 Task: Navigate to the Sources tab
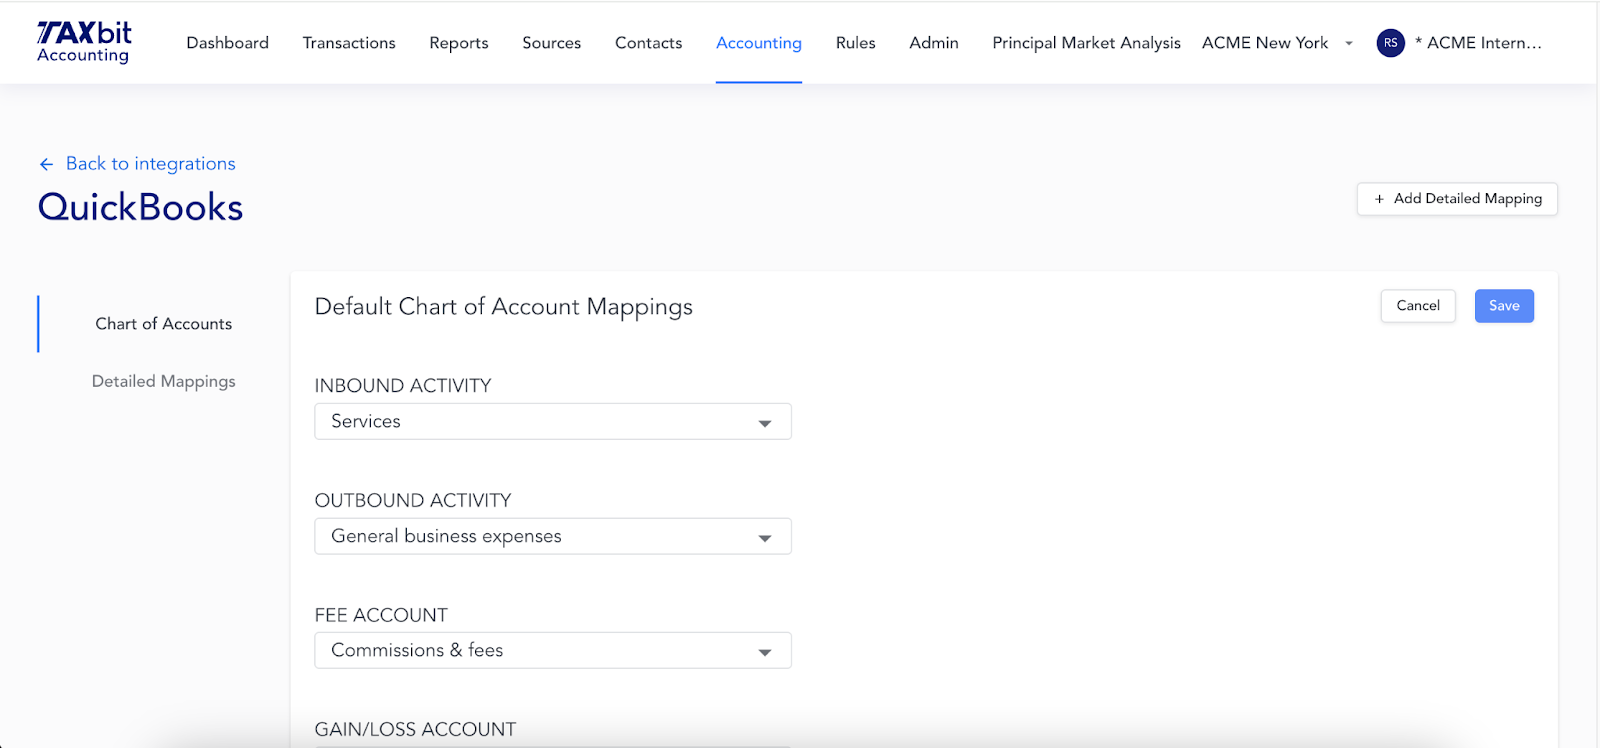tap(551, 43)
